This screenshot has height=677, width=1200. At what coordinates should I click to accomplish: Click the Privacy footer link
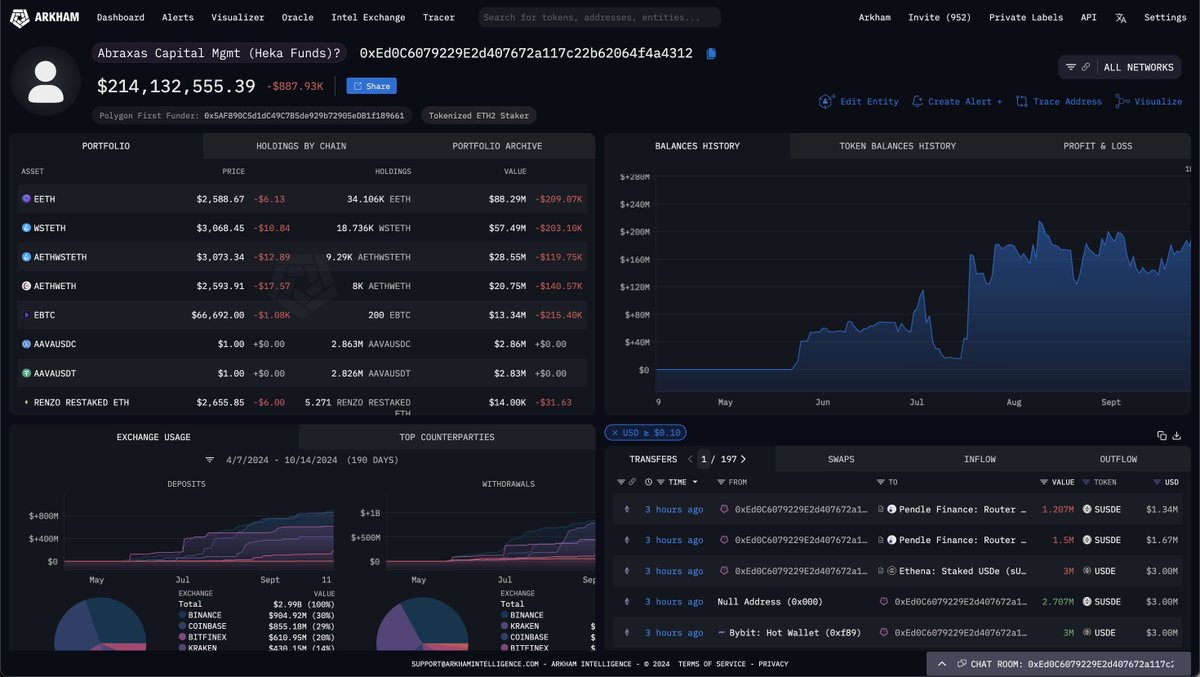coord(773,664)
